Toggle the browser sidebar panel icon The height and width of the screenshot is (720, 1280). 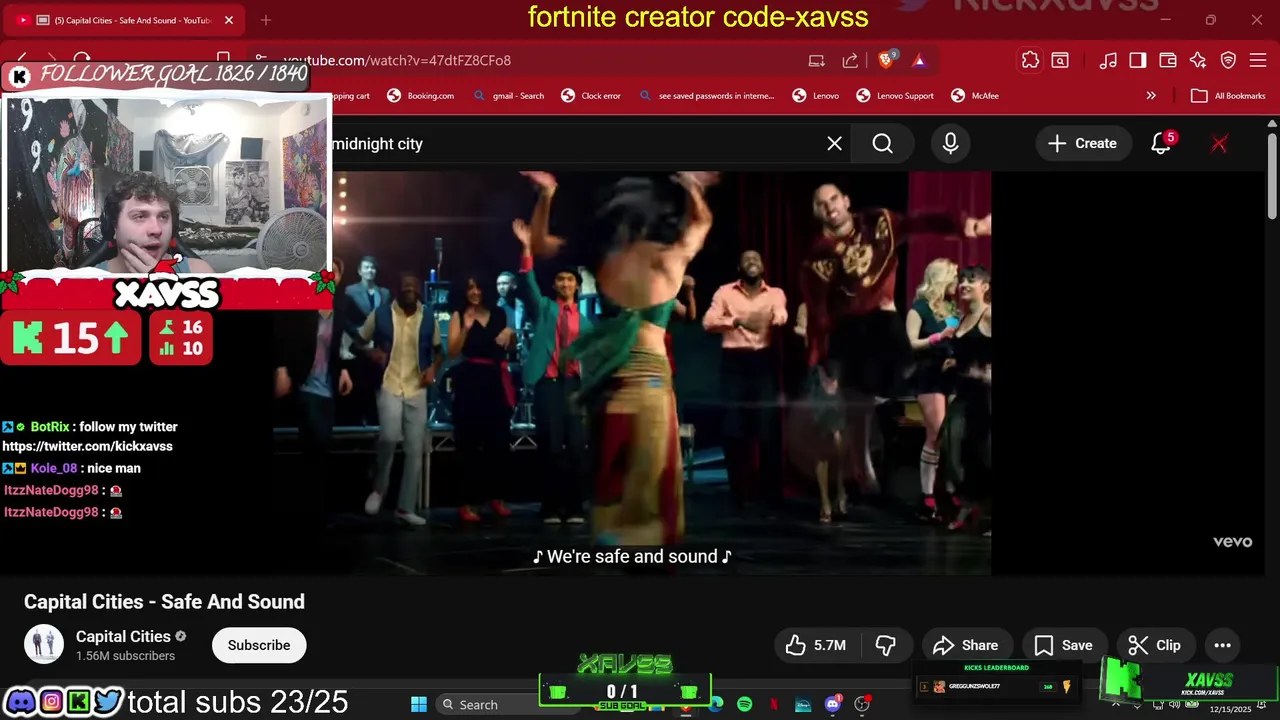(1138, 60)
